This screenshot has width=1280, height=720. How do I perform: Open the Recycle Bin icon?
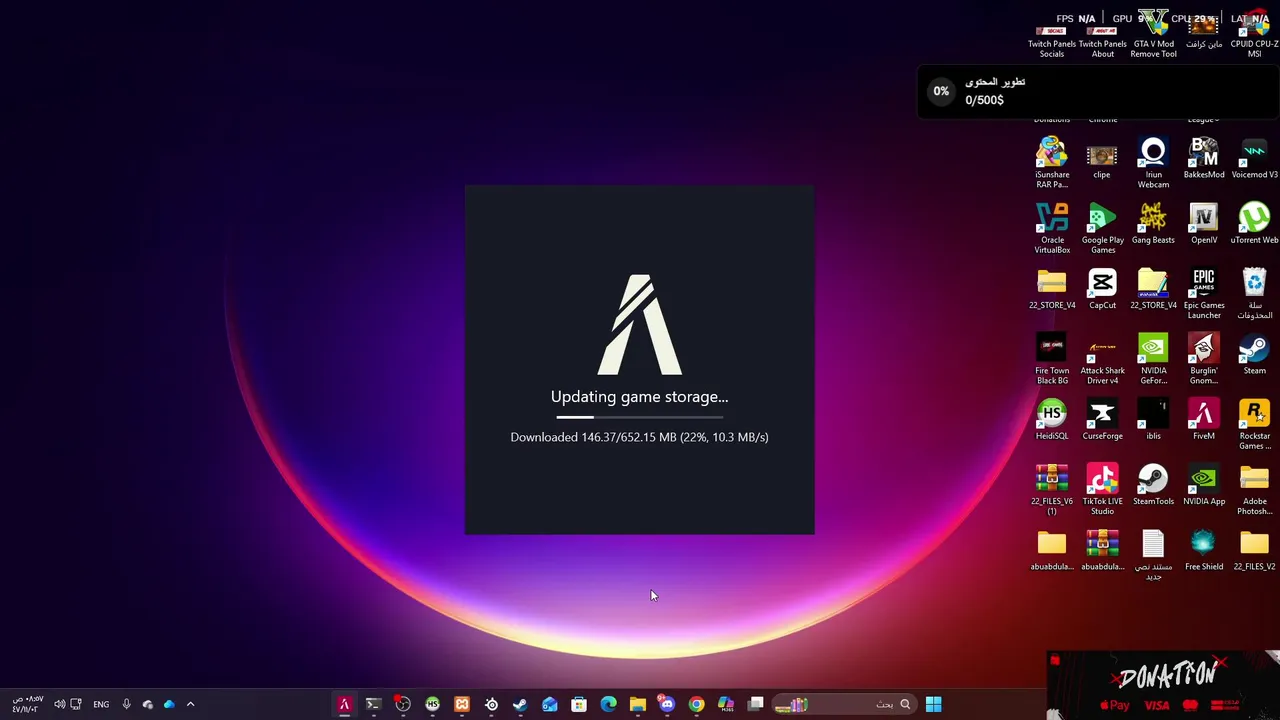1254,294
